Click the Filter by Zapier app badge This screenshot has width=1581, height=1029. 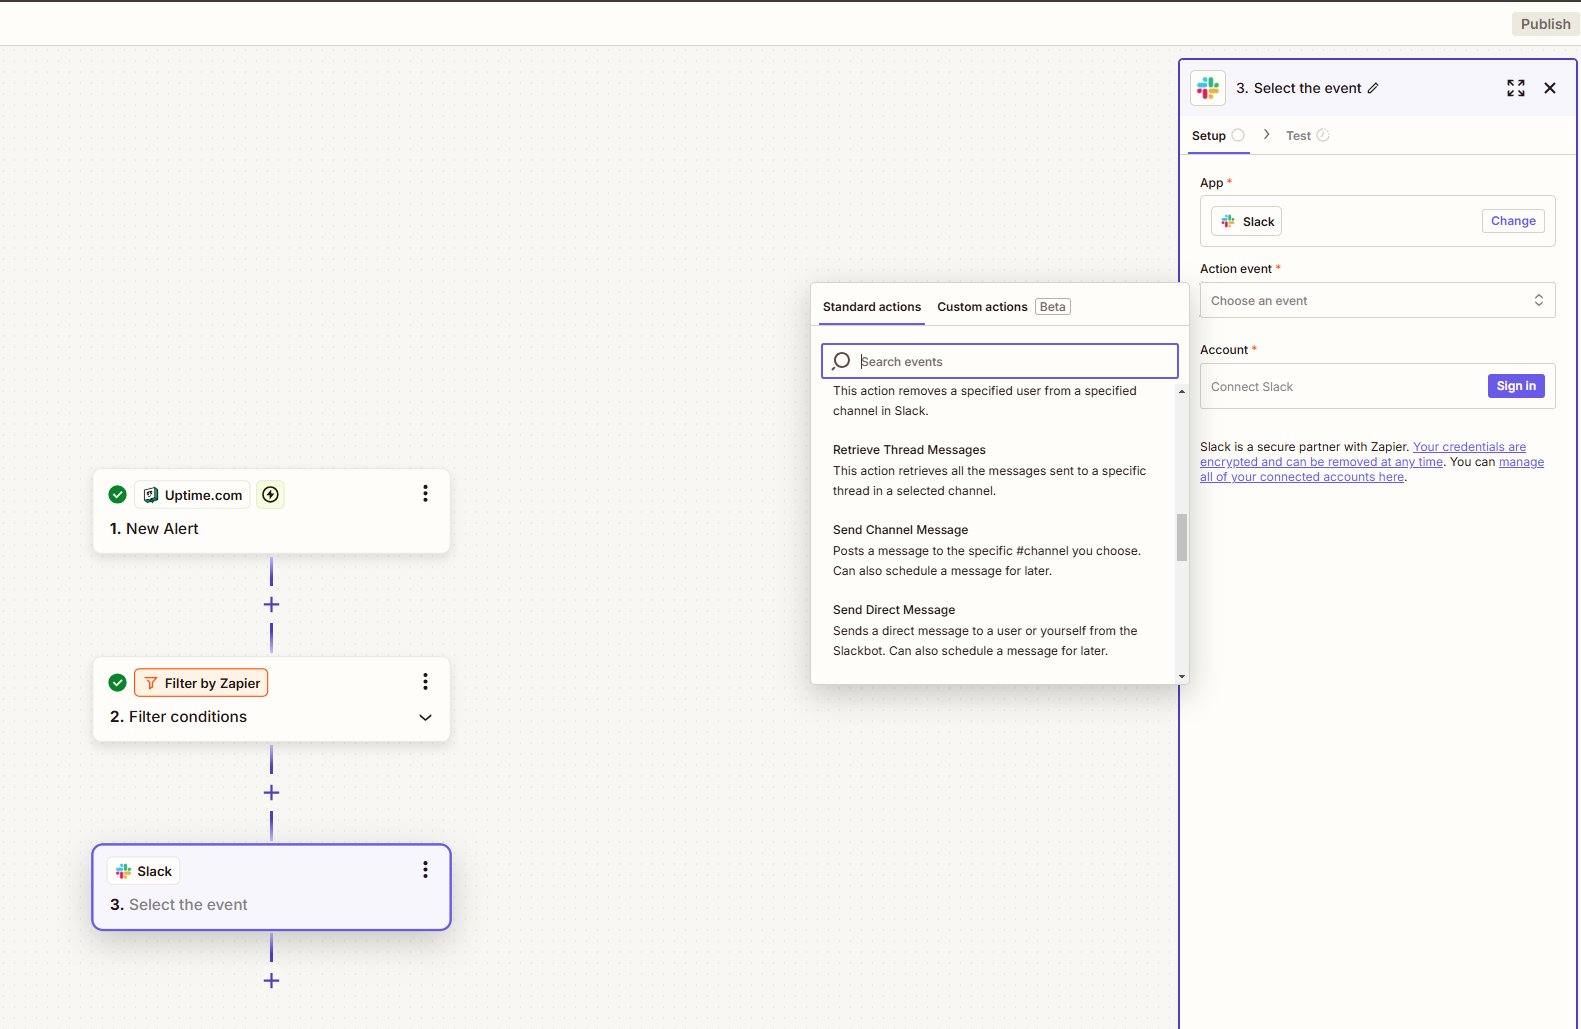click(x=201, y=683)
